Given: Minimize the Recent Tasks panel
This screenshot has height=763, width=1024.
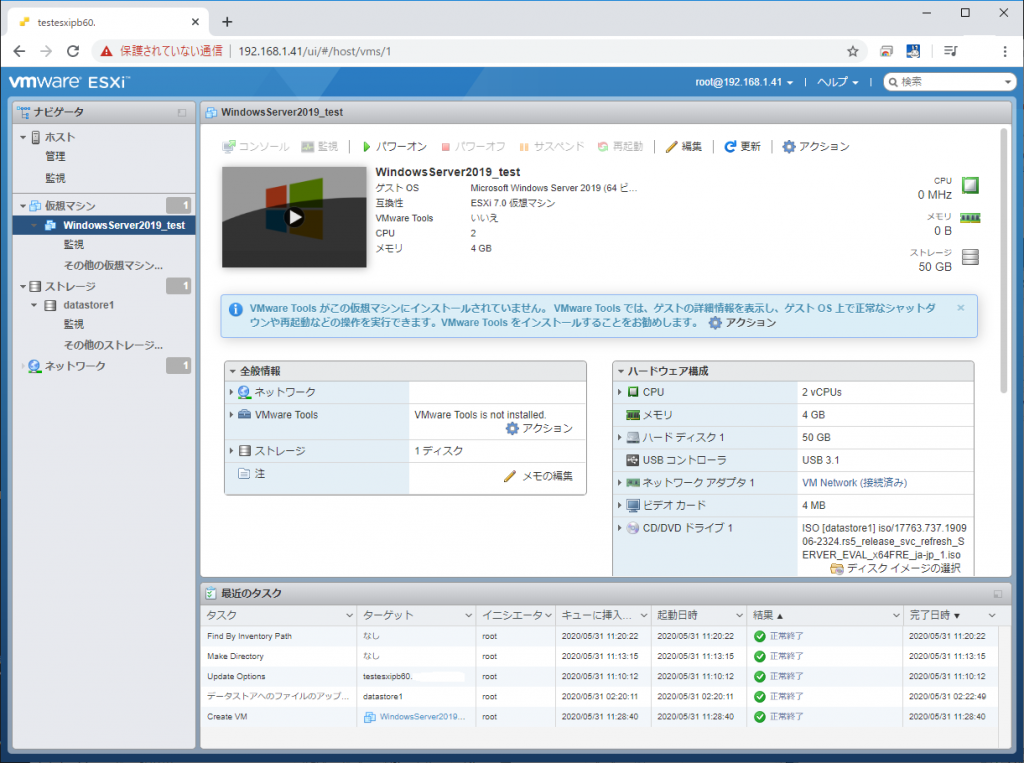Looking at the screenshot, I should 997,594.
